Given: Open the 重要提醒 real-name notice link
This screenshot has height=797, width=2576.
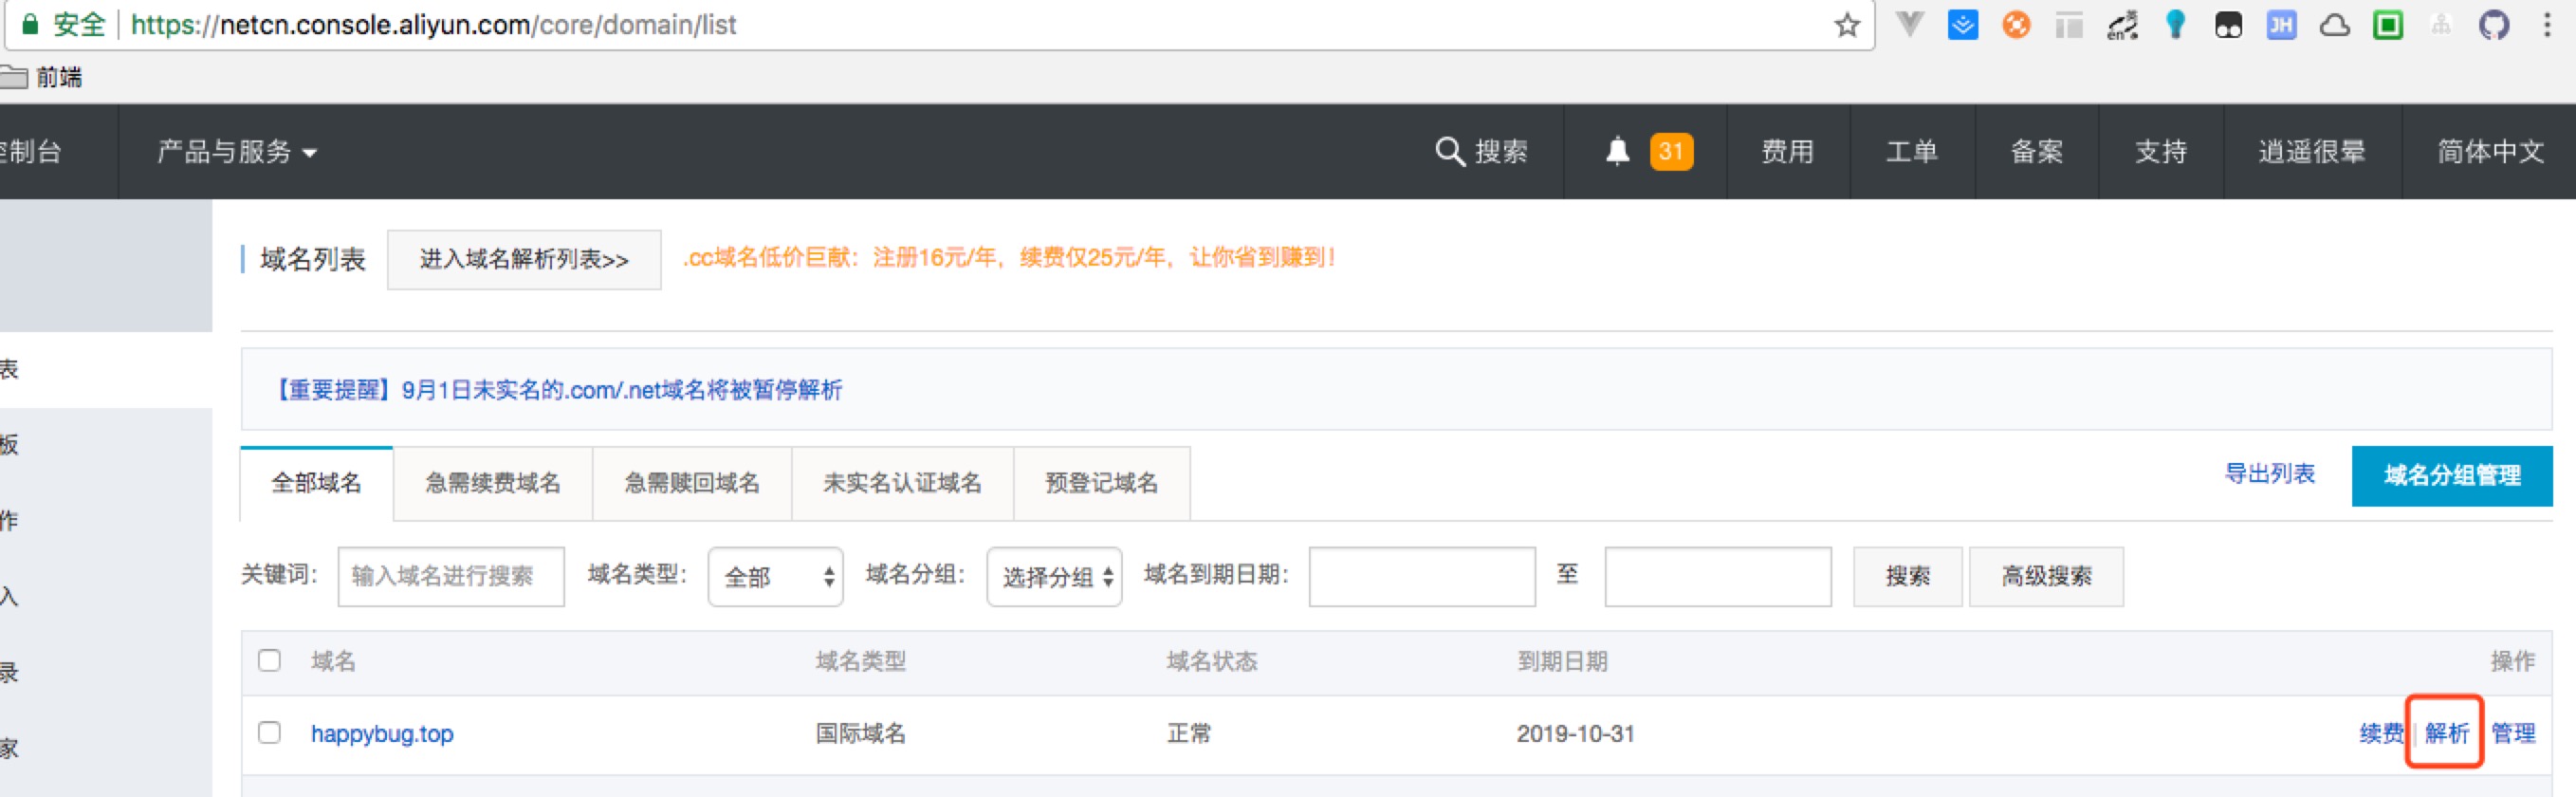Looking at the screenshot, I should pos(558,390).
